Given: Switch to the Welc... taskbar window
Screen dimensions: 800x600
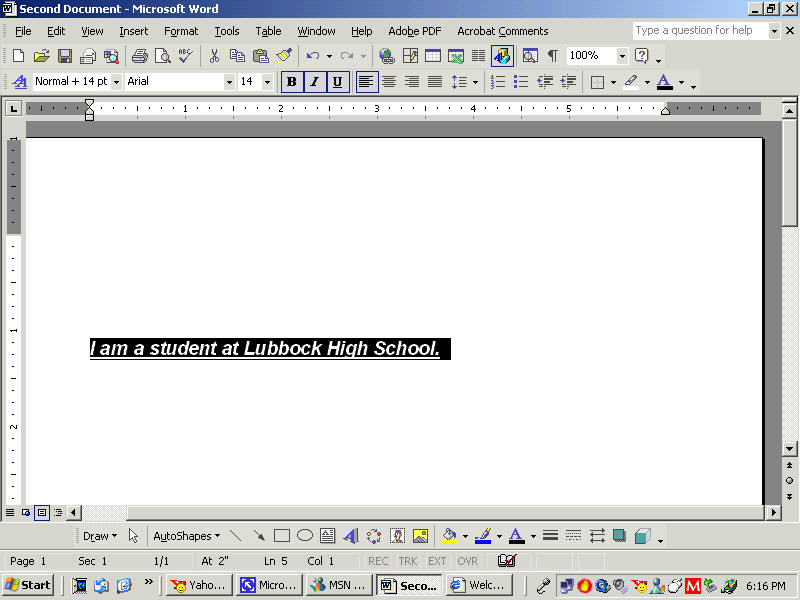Looking at the screenshot, I should tap(479, 585).
